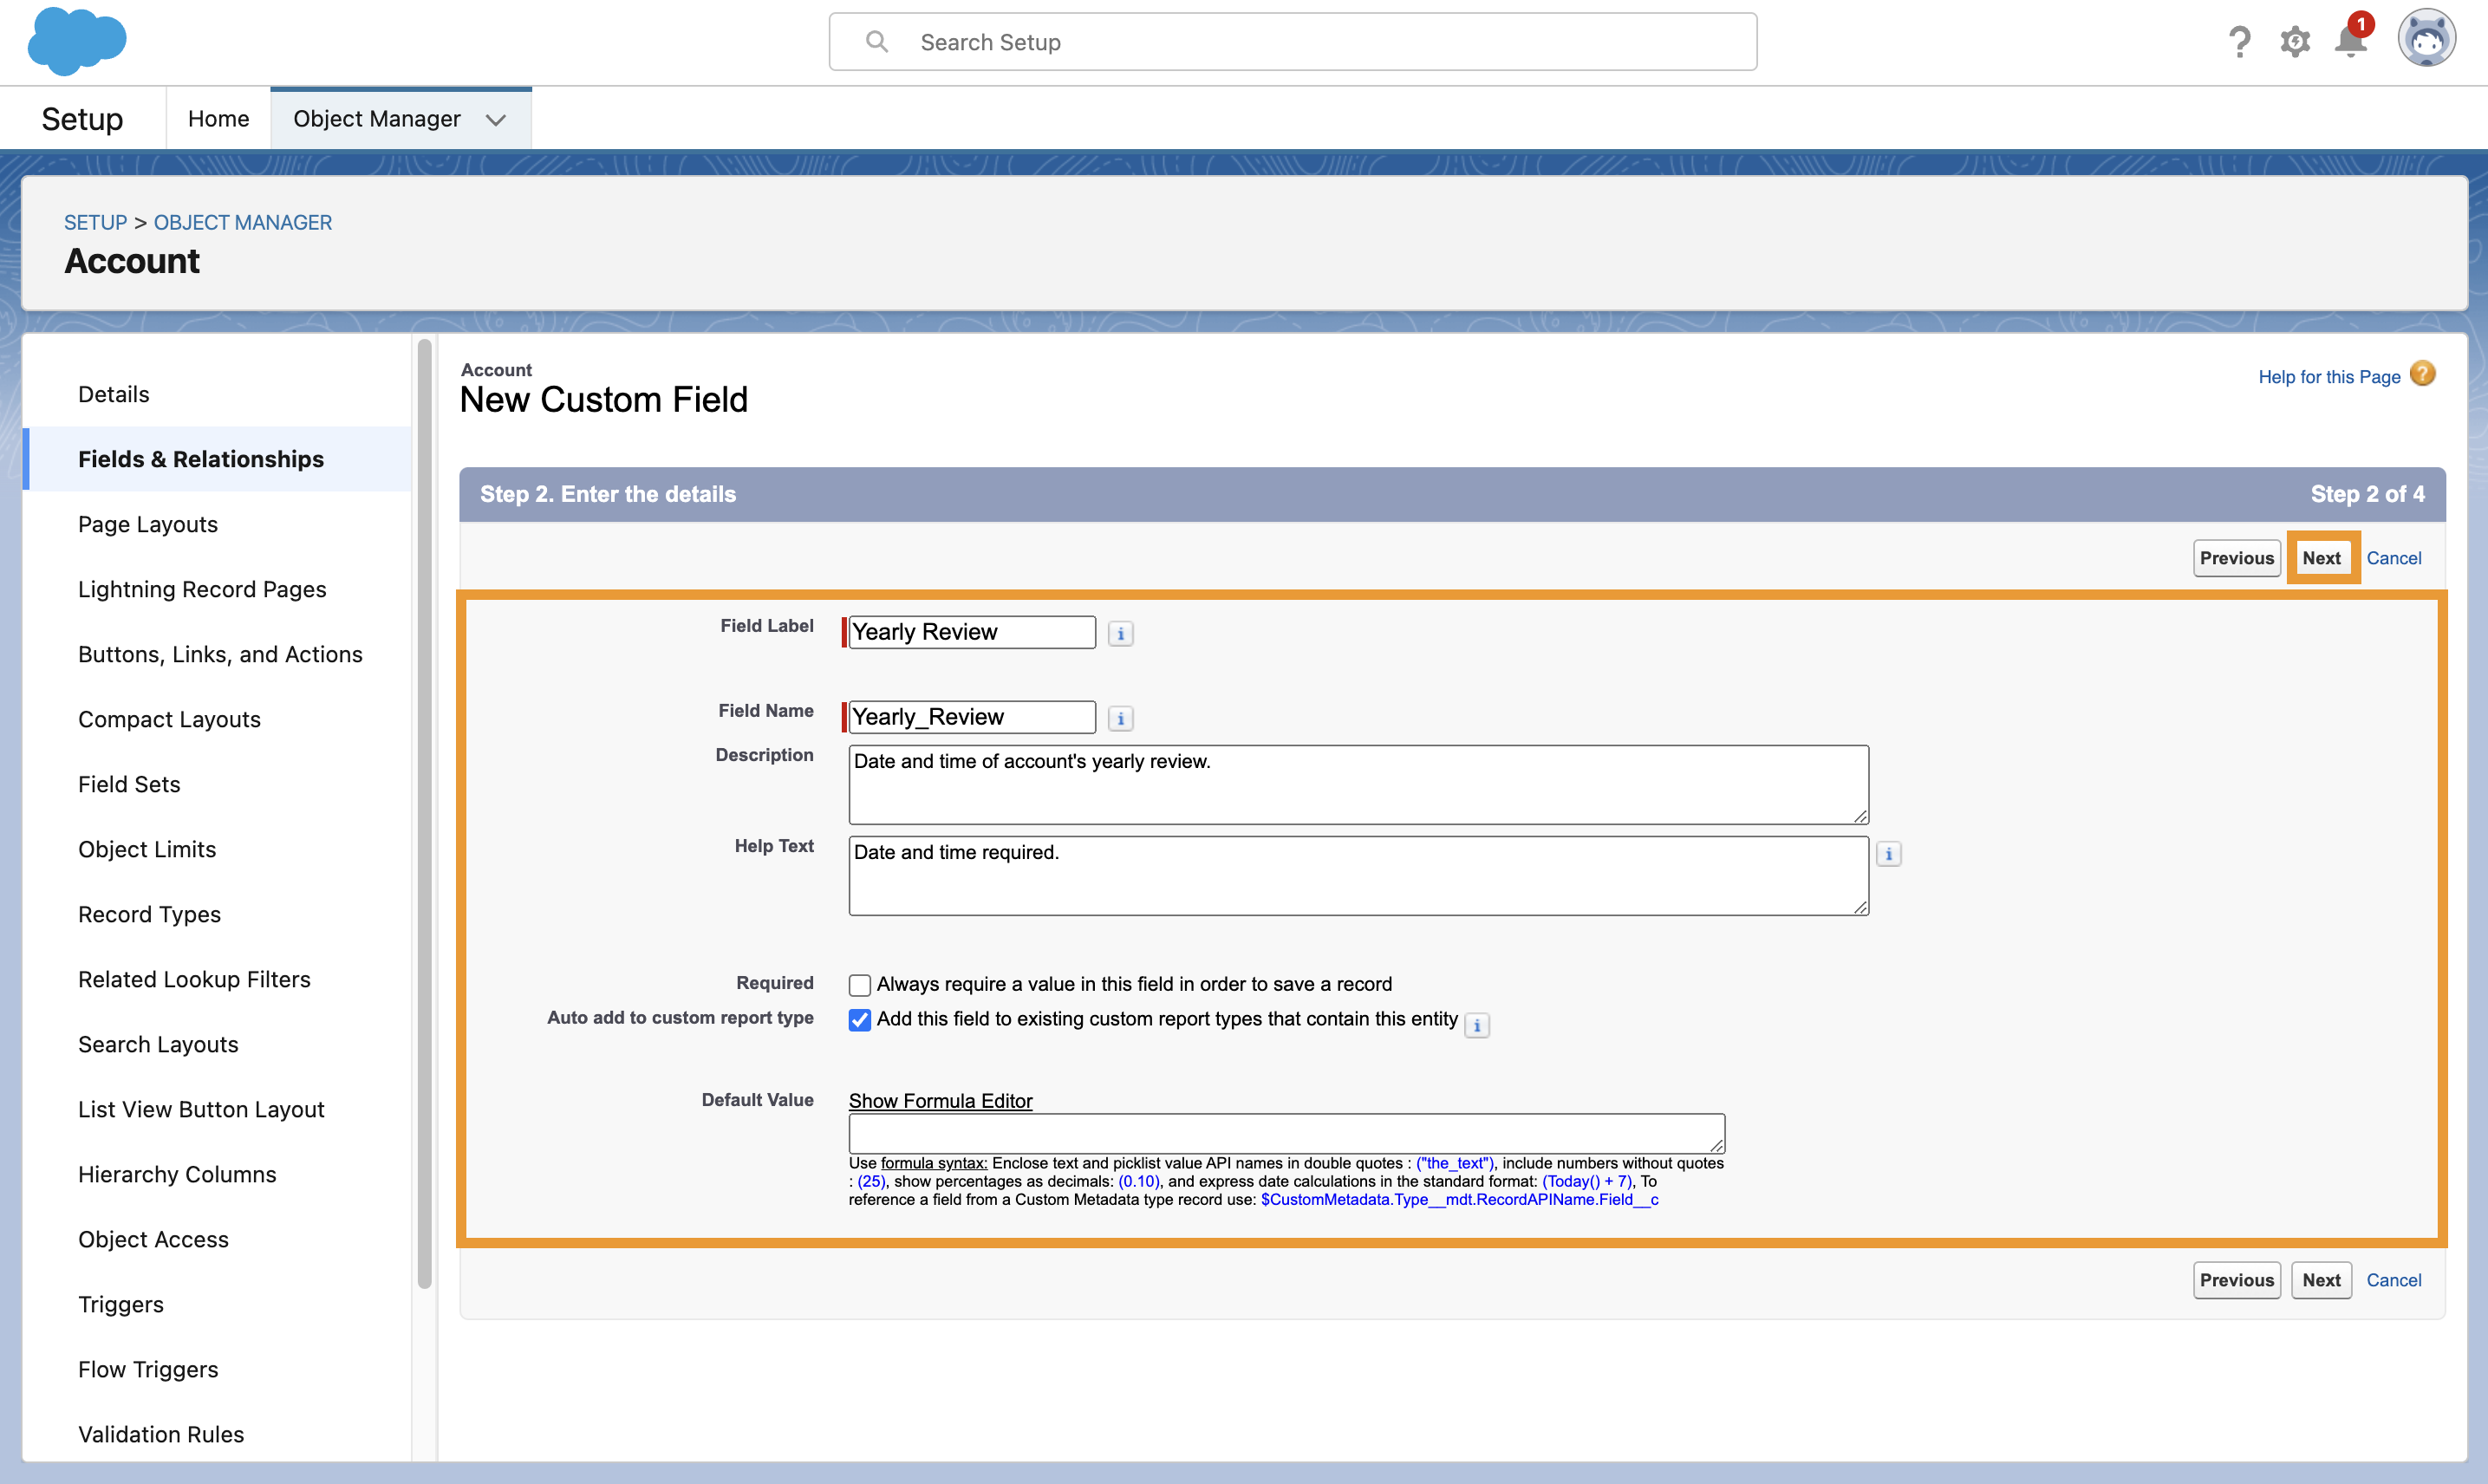The image size is (2488, 1484).
Task: Click the bottom Next button
Action: point(2321,1280)
